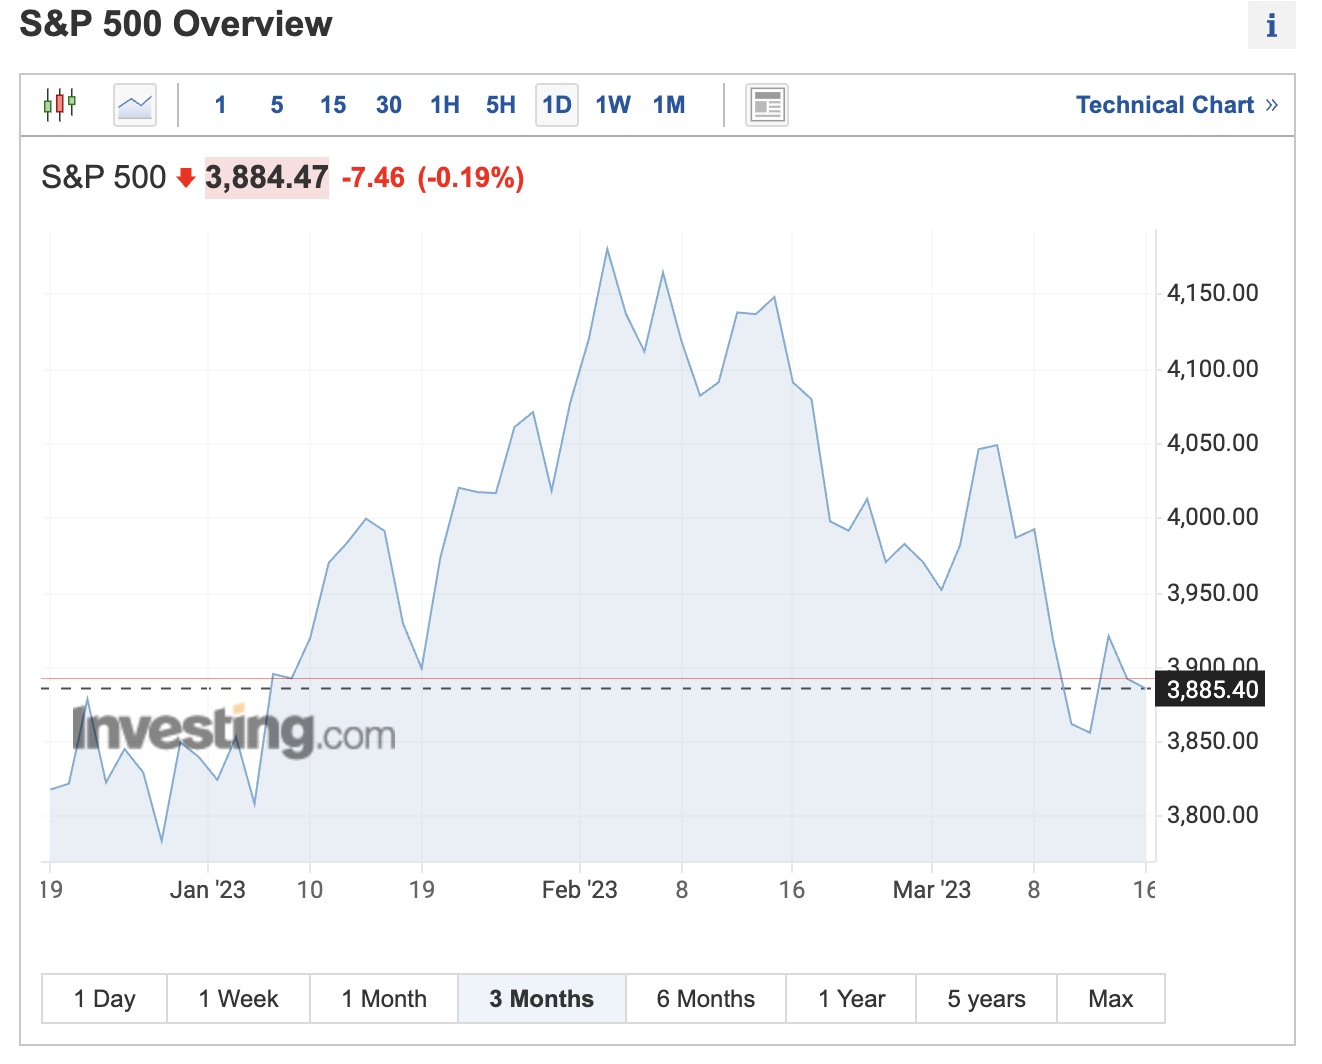Screen dimensions: 1322x1064
Task: Select the 5 minute interval
Action: (277, 105)
